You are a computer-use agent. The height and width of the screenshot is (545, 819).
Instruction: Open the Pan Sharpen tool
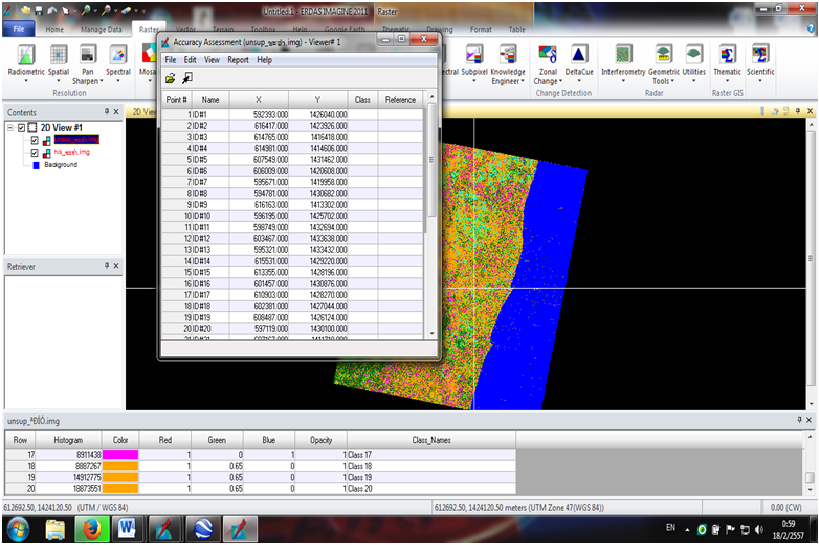88,54
